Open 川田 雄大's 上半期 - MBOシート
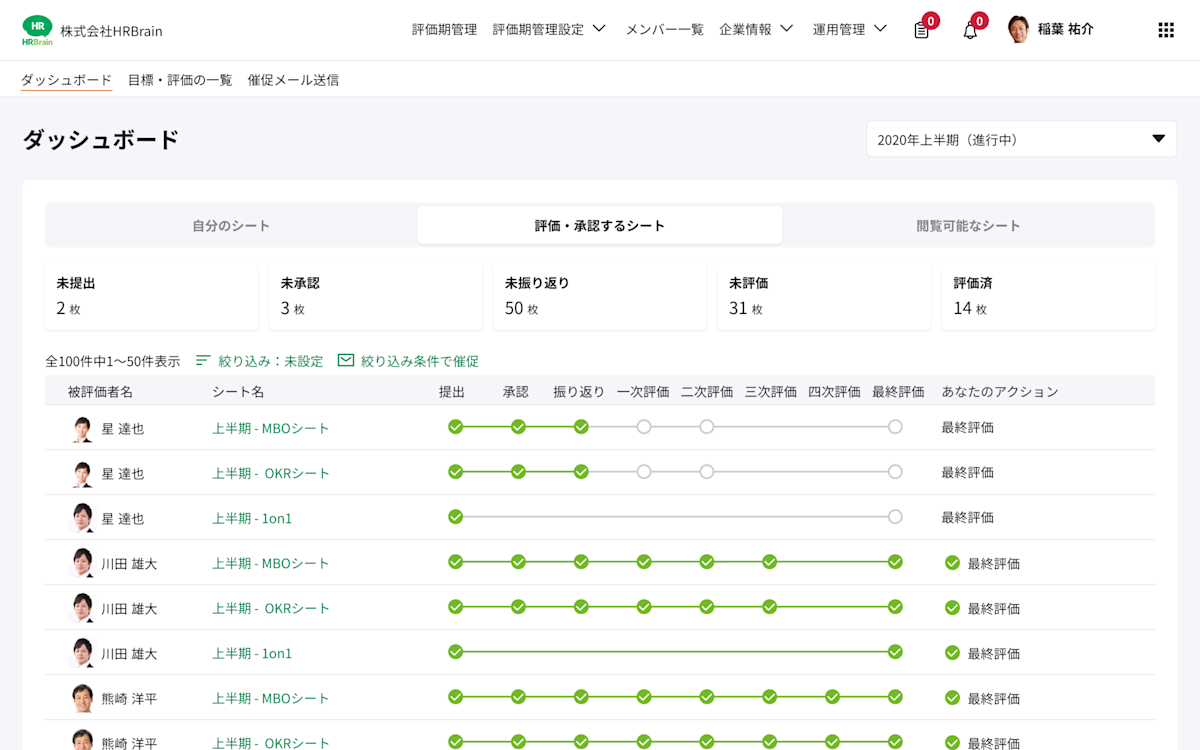The width and height of the screenshot is (1200, 750). pyautogui.click(x=270, y=563)
